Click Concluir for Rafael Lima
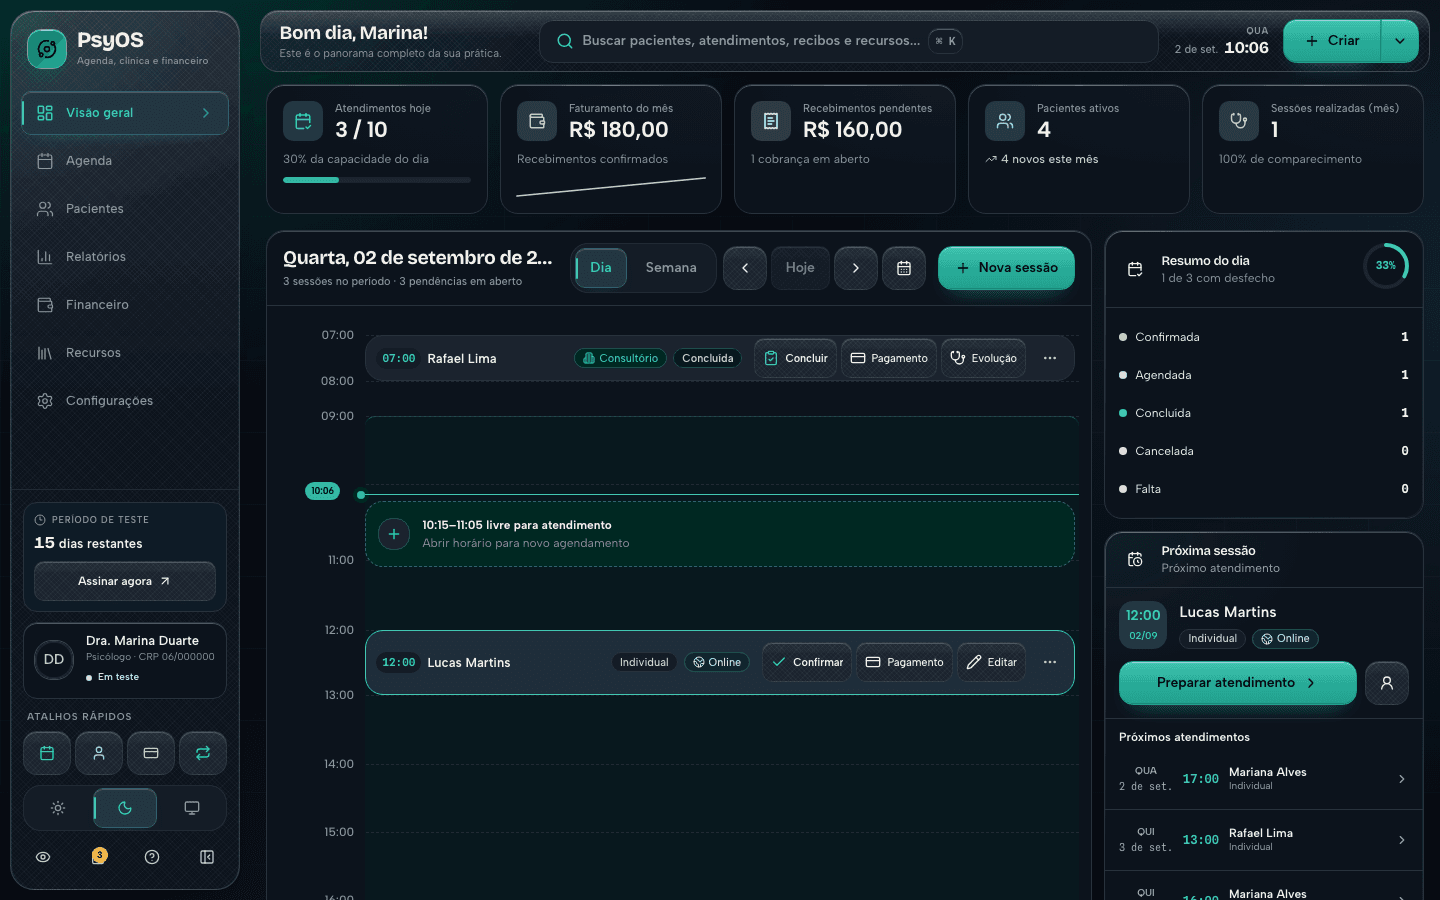Viewport: 1440px width, 900px height. point(796,358)
